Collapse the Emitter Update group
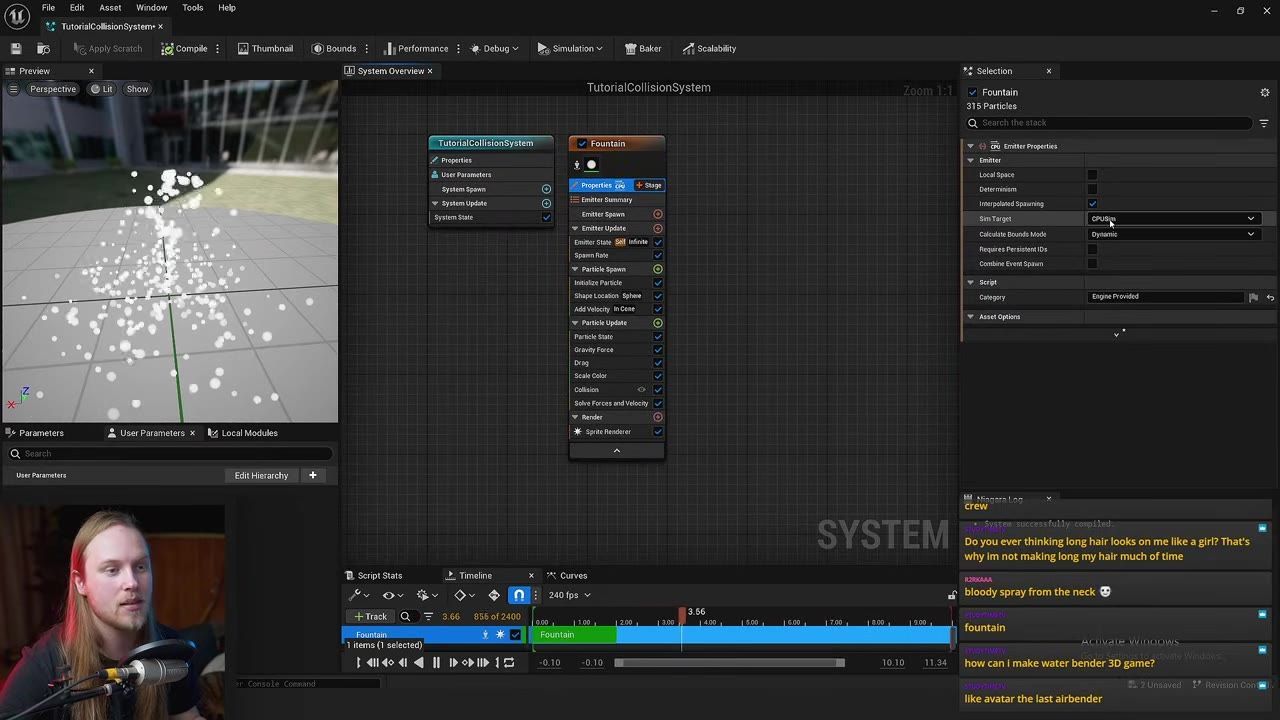This screenshot has height=720, width=1280. tap(575, 228)
